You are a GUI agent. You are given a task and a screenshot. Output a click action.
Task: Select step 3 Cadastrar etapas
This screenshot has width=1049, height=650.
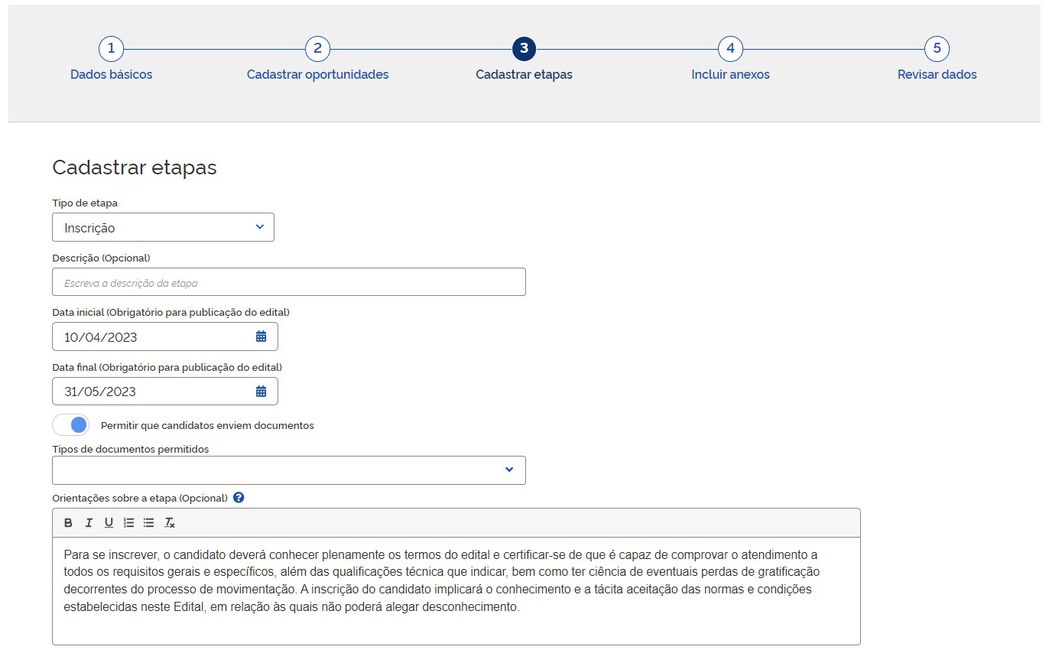click(x=524, y=49)
